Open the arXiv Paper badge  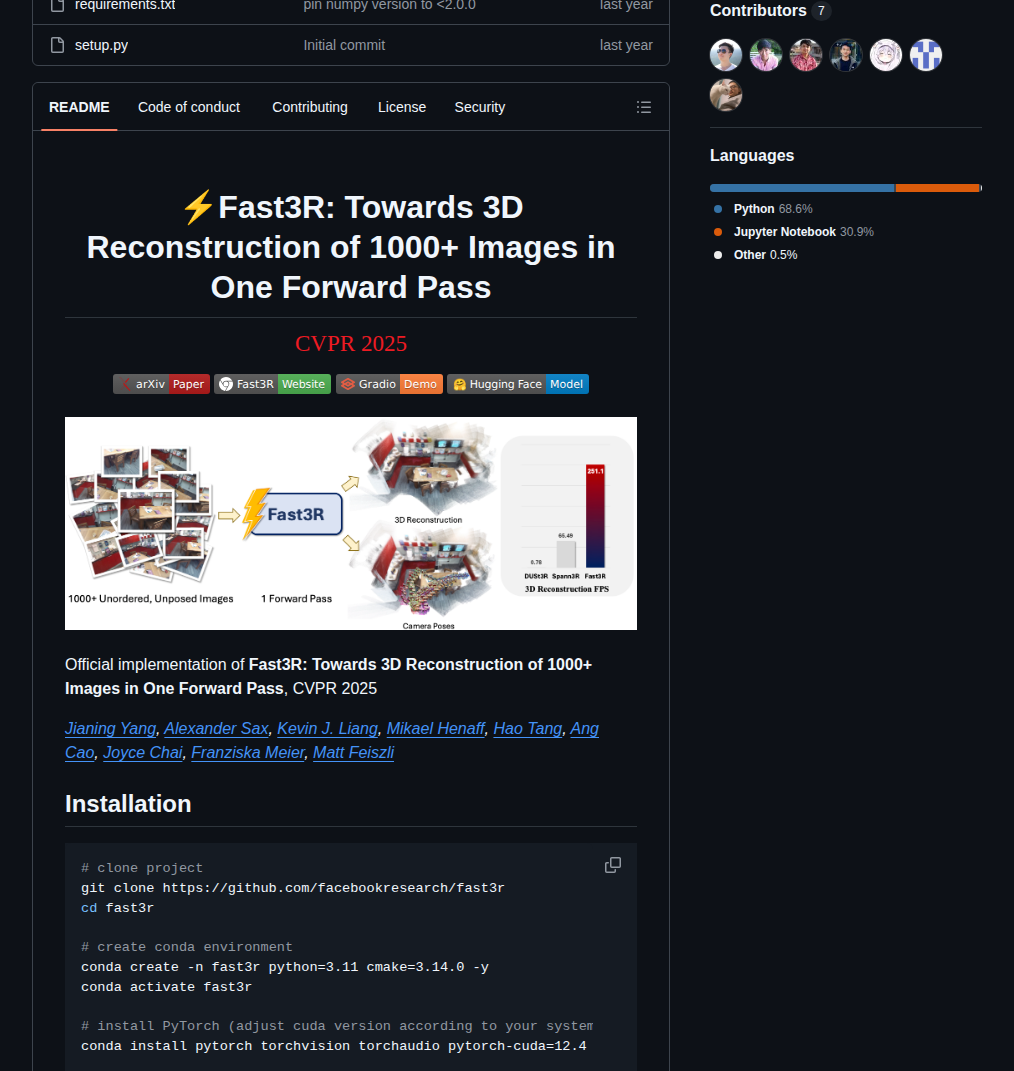[x=161, y=384]
